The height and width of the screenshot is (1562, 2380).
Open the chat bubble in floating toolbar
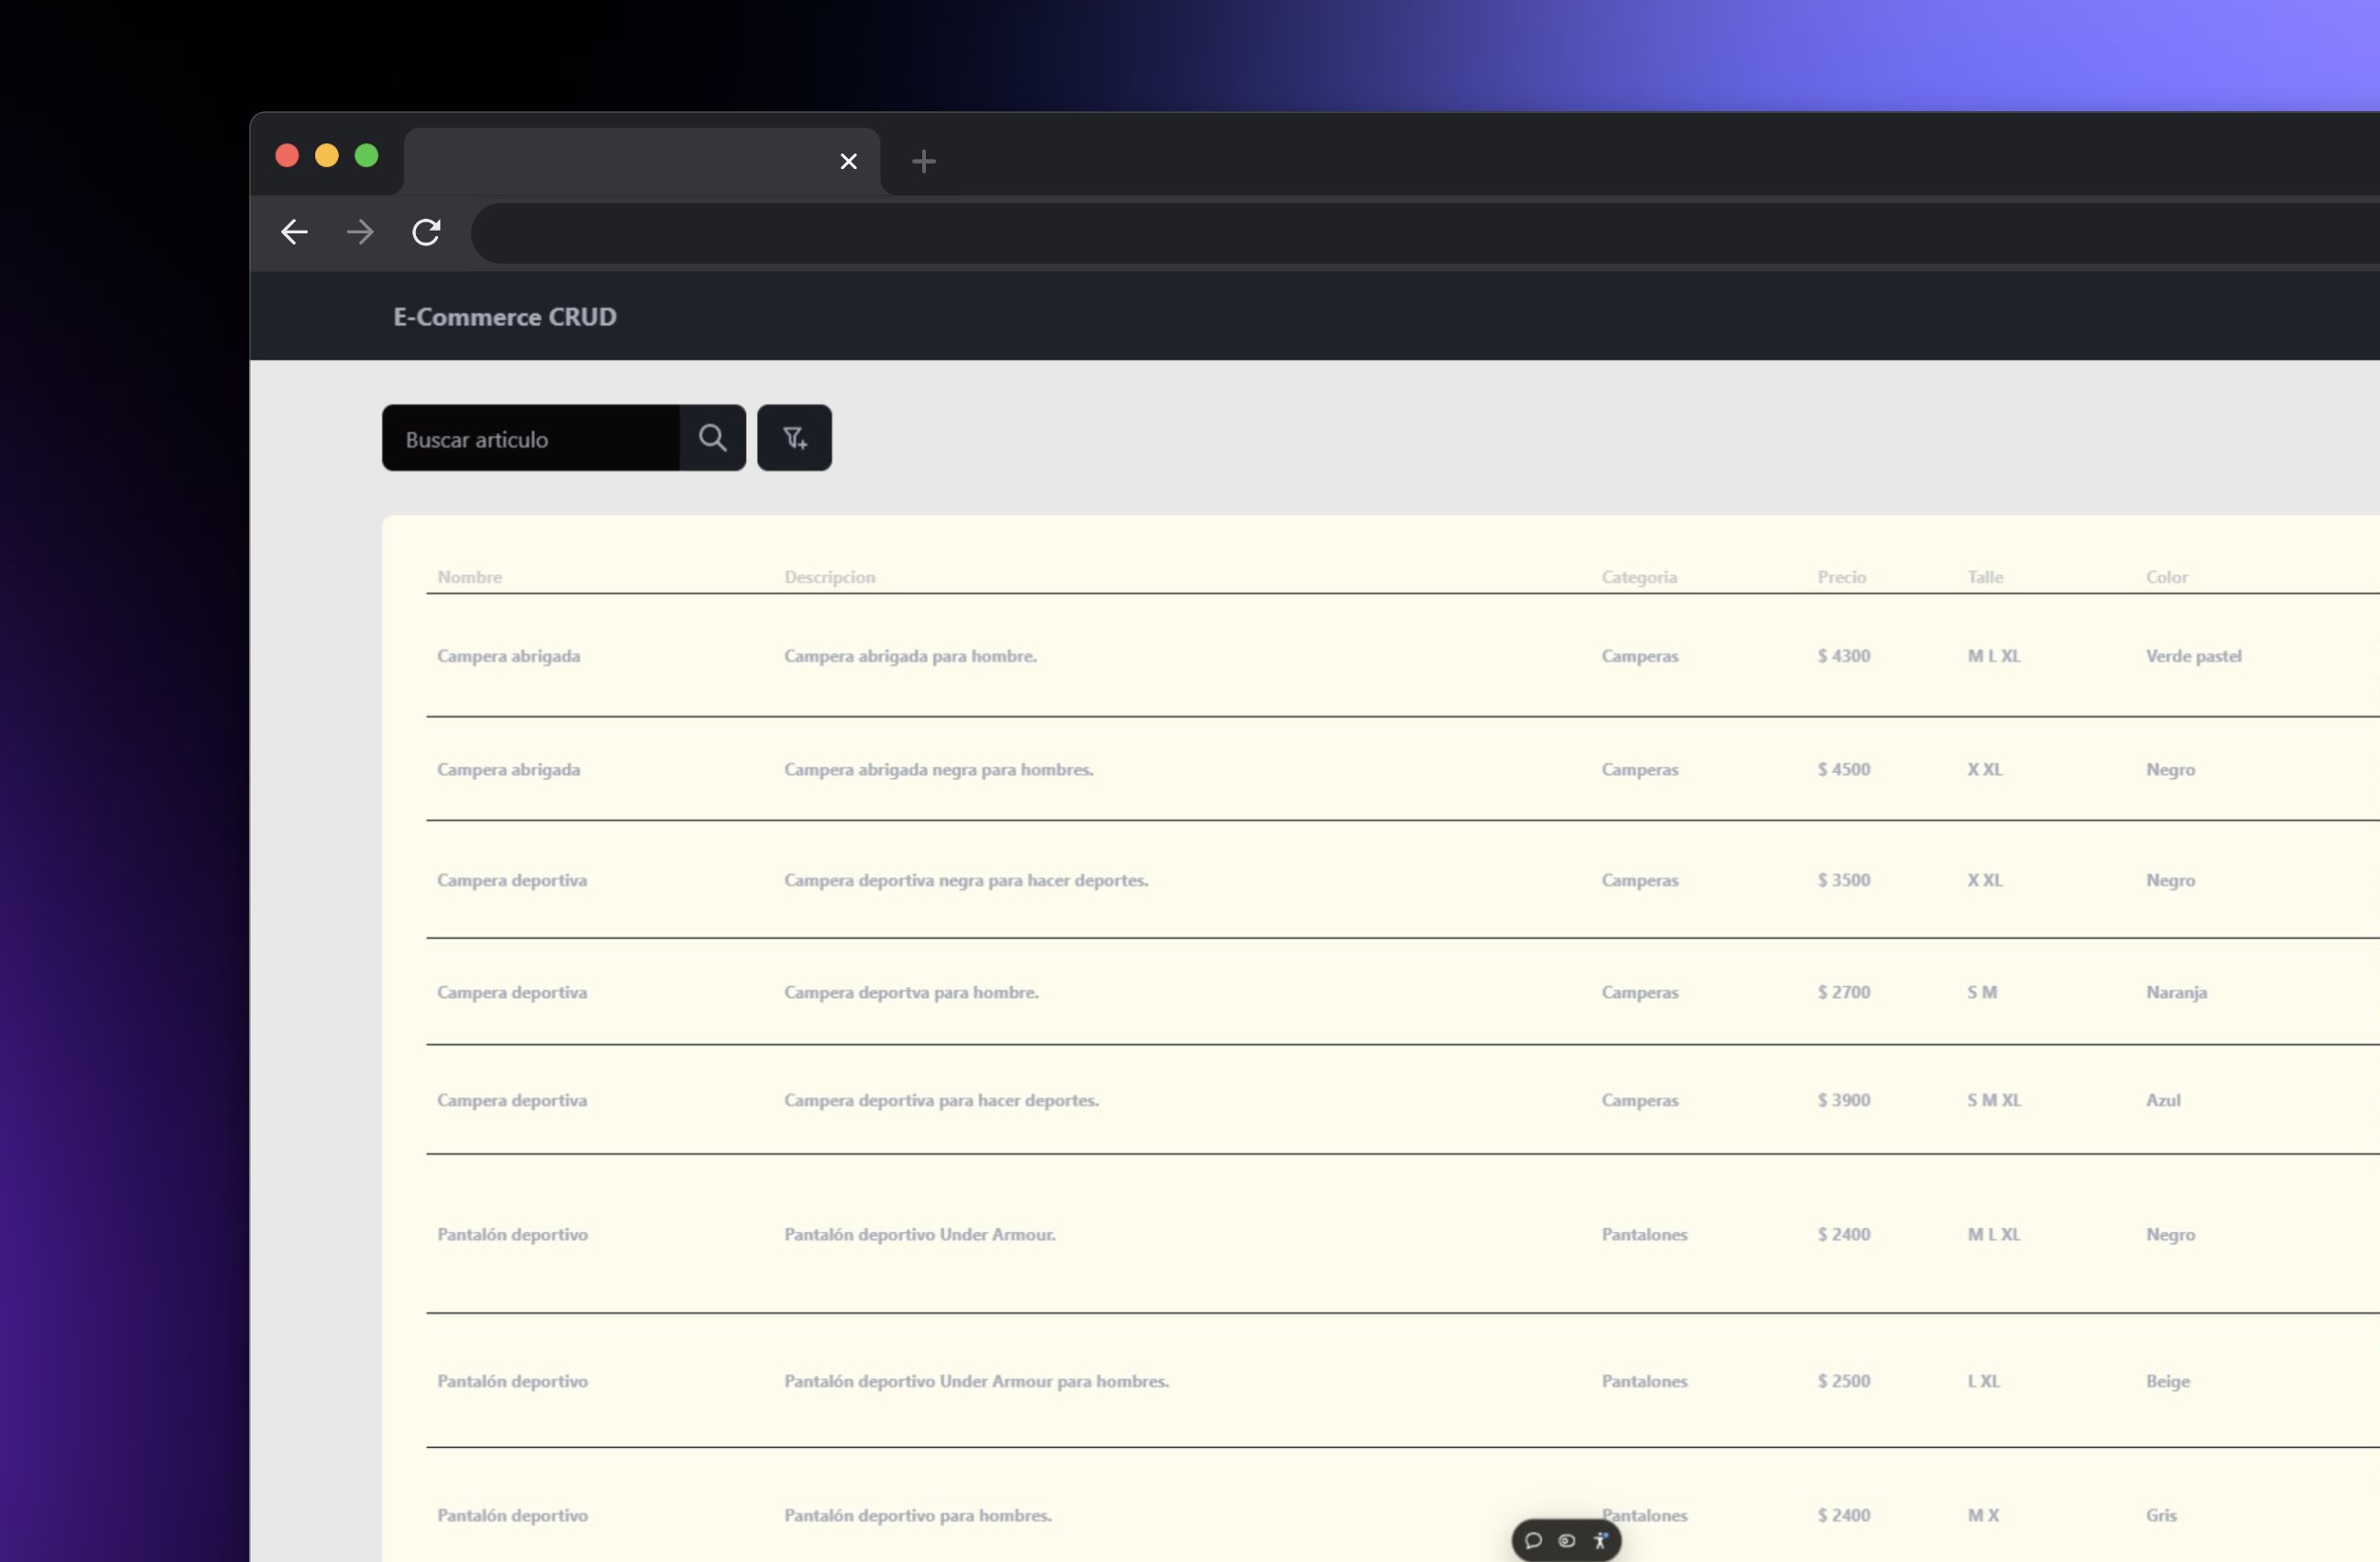tap(1533, 1541)
